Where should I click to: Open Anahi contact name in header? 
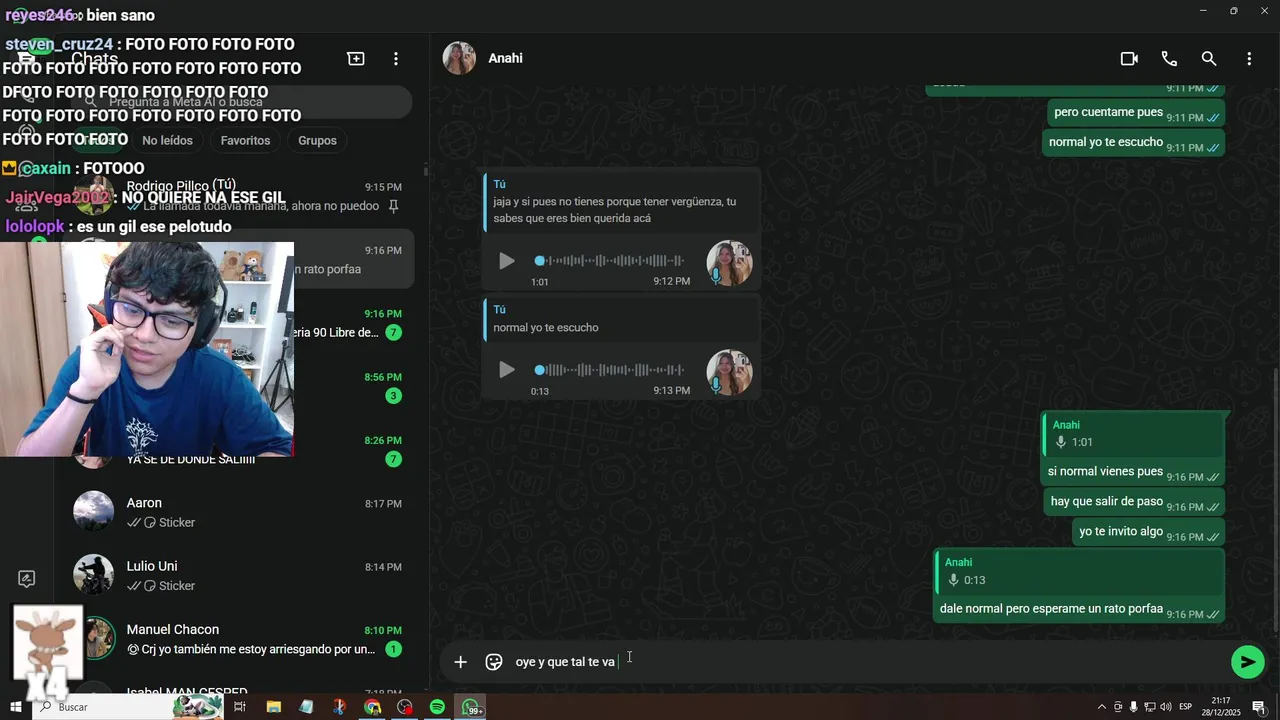tap(506, 58)
